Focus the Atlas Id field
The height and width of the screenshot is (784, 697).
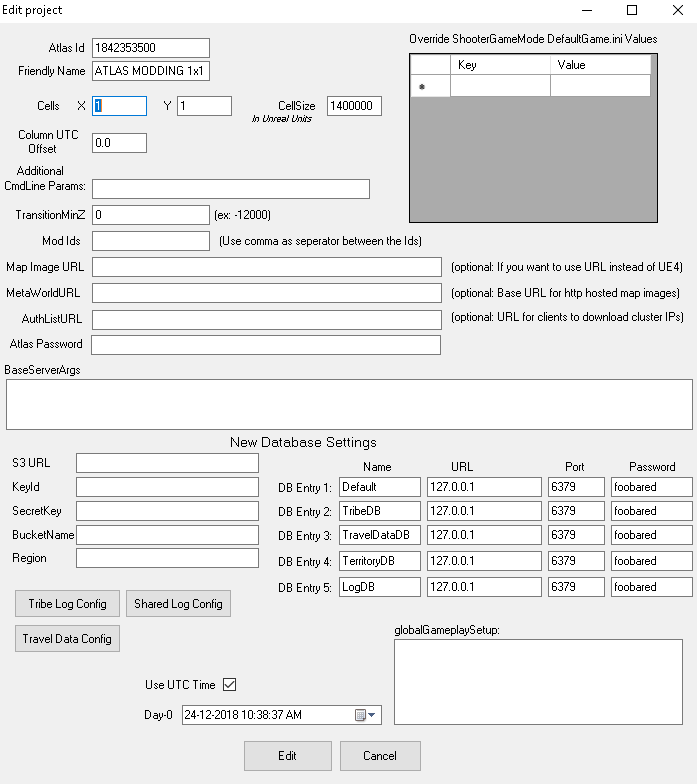click(x=150, y=48)
